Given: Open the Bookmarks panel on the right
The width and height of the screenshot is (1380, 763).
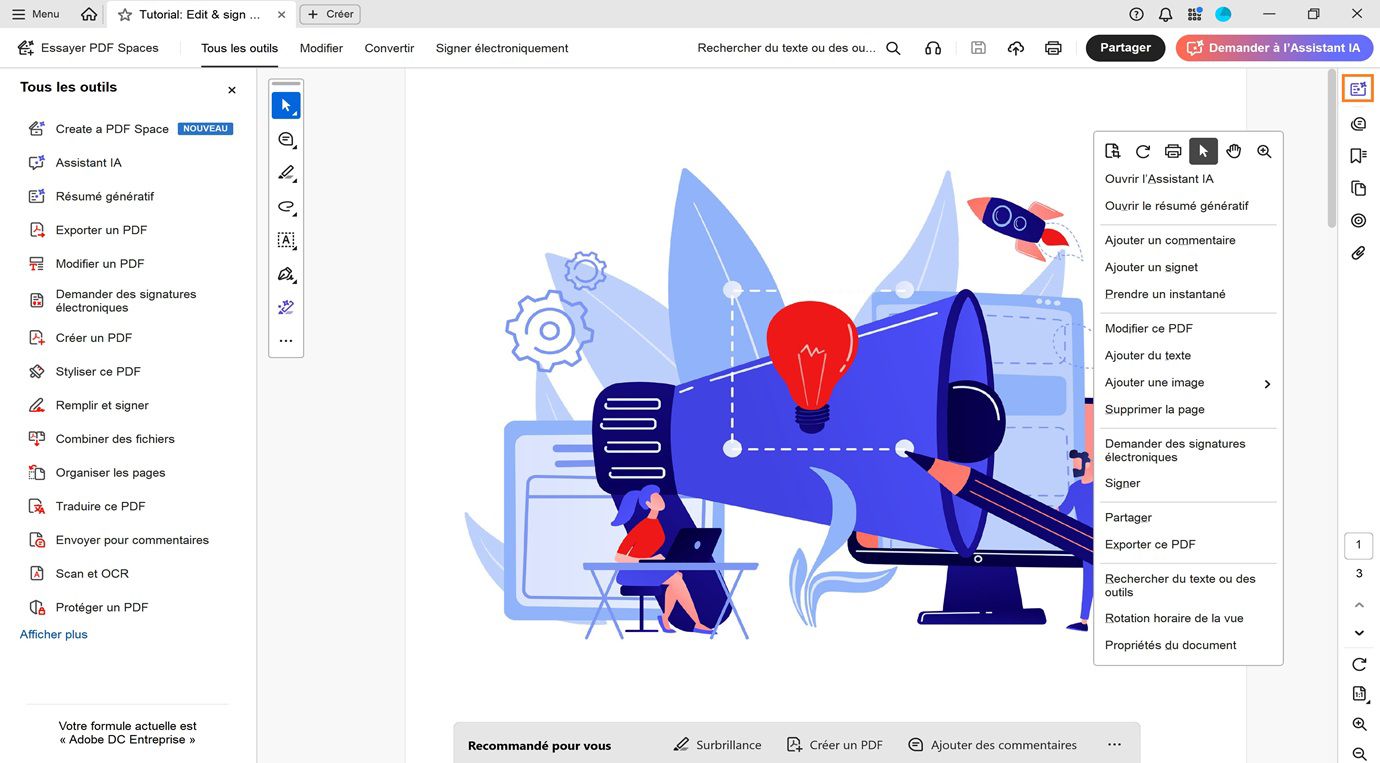Looking at the screenshot, I should [1357, 155].
